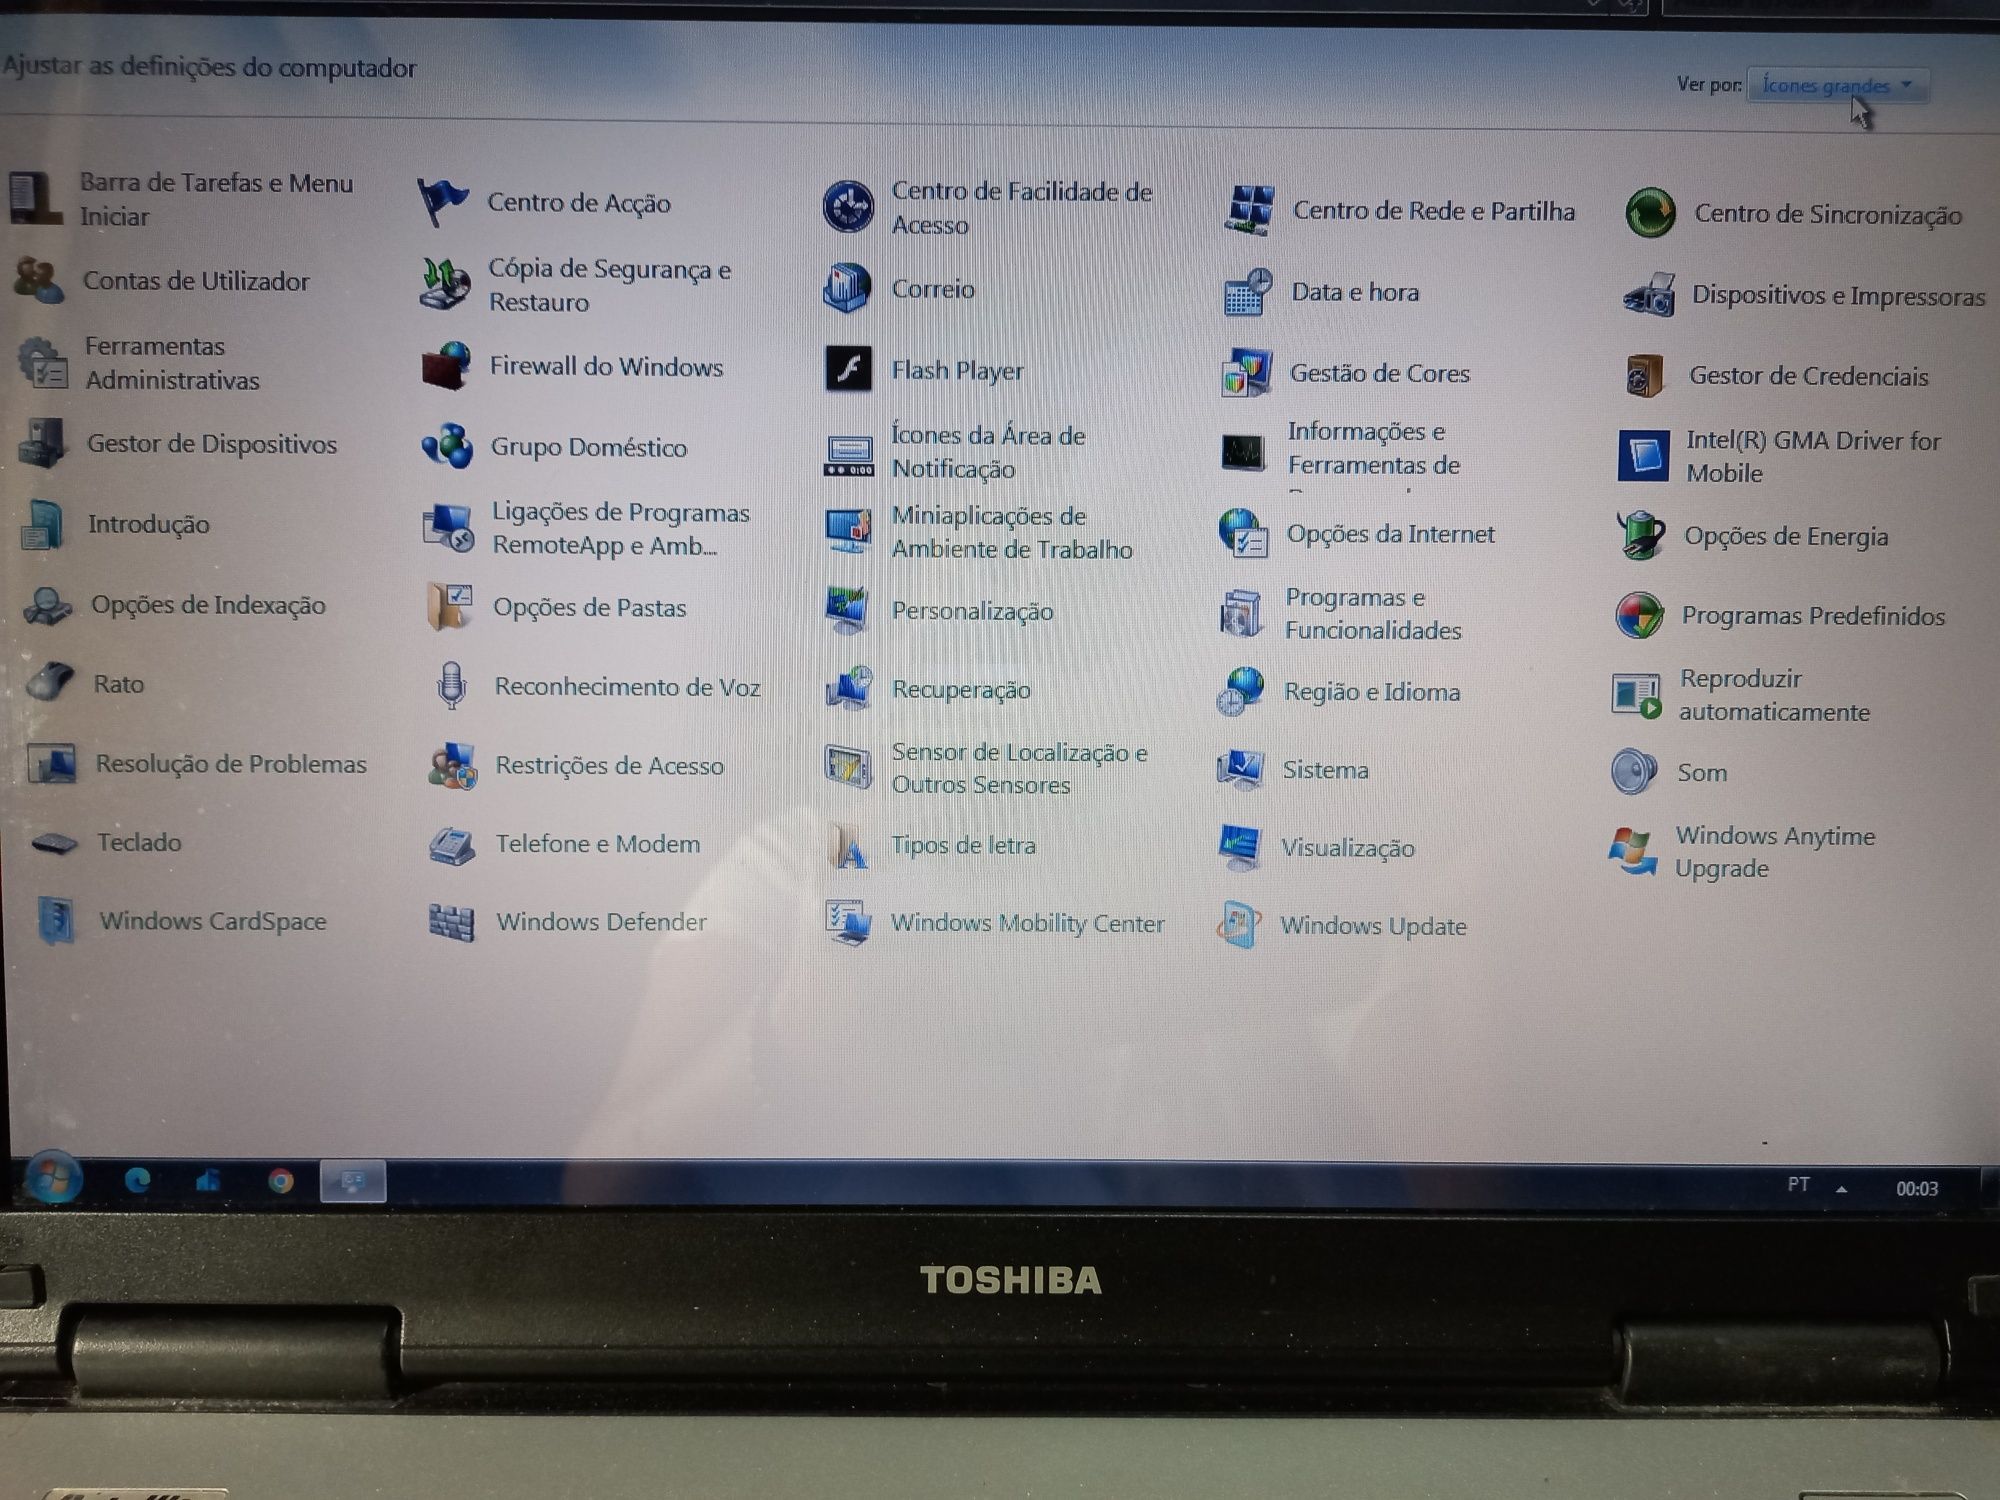Screen dimensions: 2000x1500
Task: Open the Cópia de Segurança e Restauro icon
Action: pos(445,284)
